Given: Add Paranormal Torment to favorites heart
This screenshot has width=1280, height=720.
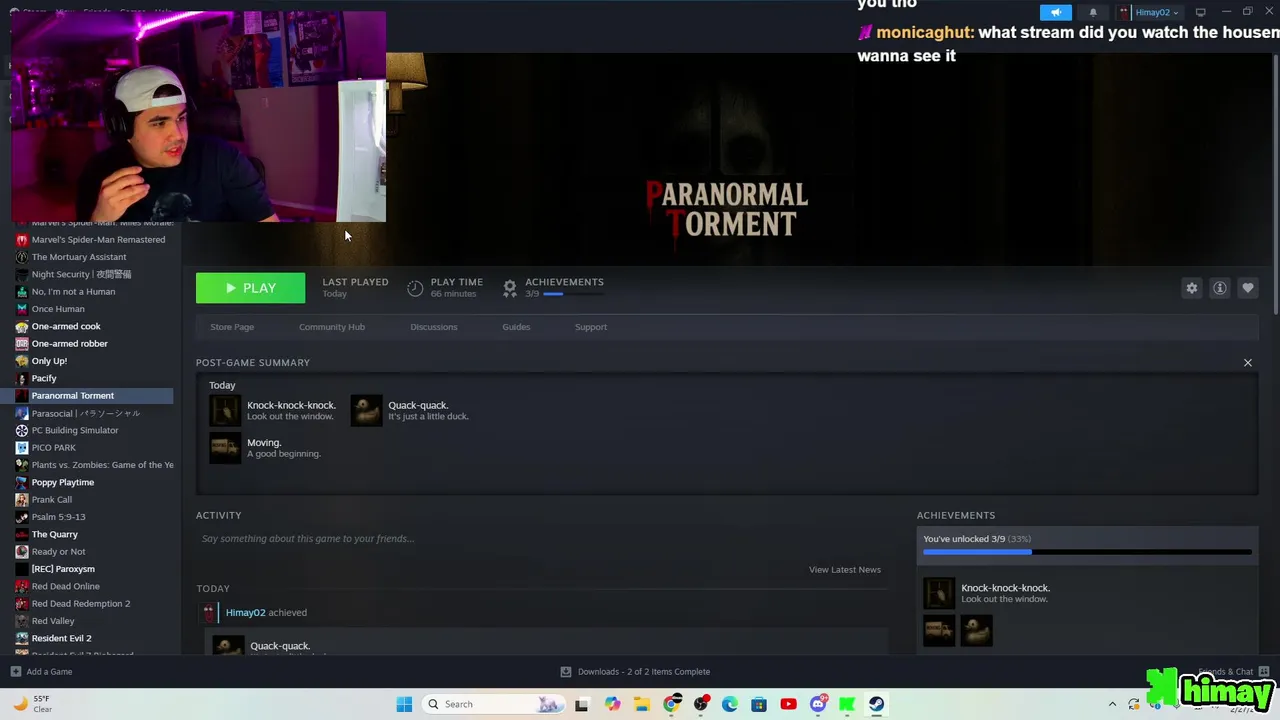Looking at the screenshot, I should pyautogui.click(x=1247, y=288).
